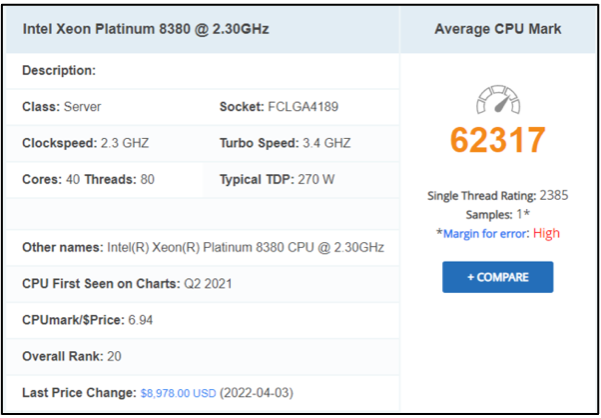Click the Intel Xeon Platinum 8380 title
Image resolution: width=601 pixels, height=418 pixels.
click(x=146, y=29)
